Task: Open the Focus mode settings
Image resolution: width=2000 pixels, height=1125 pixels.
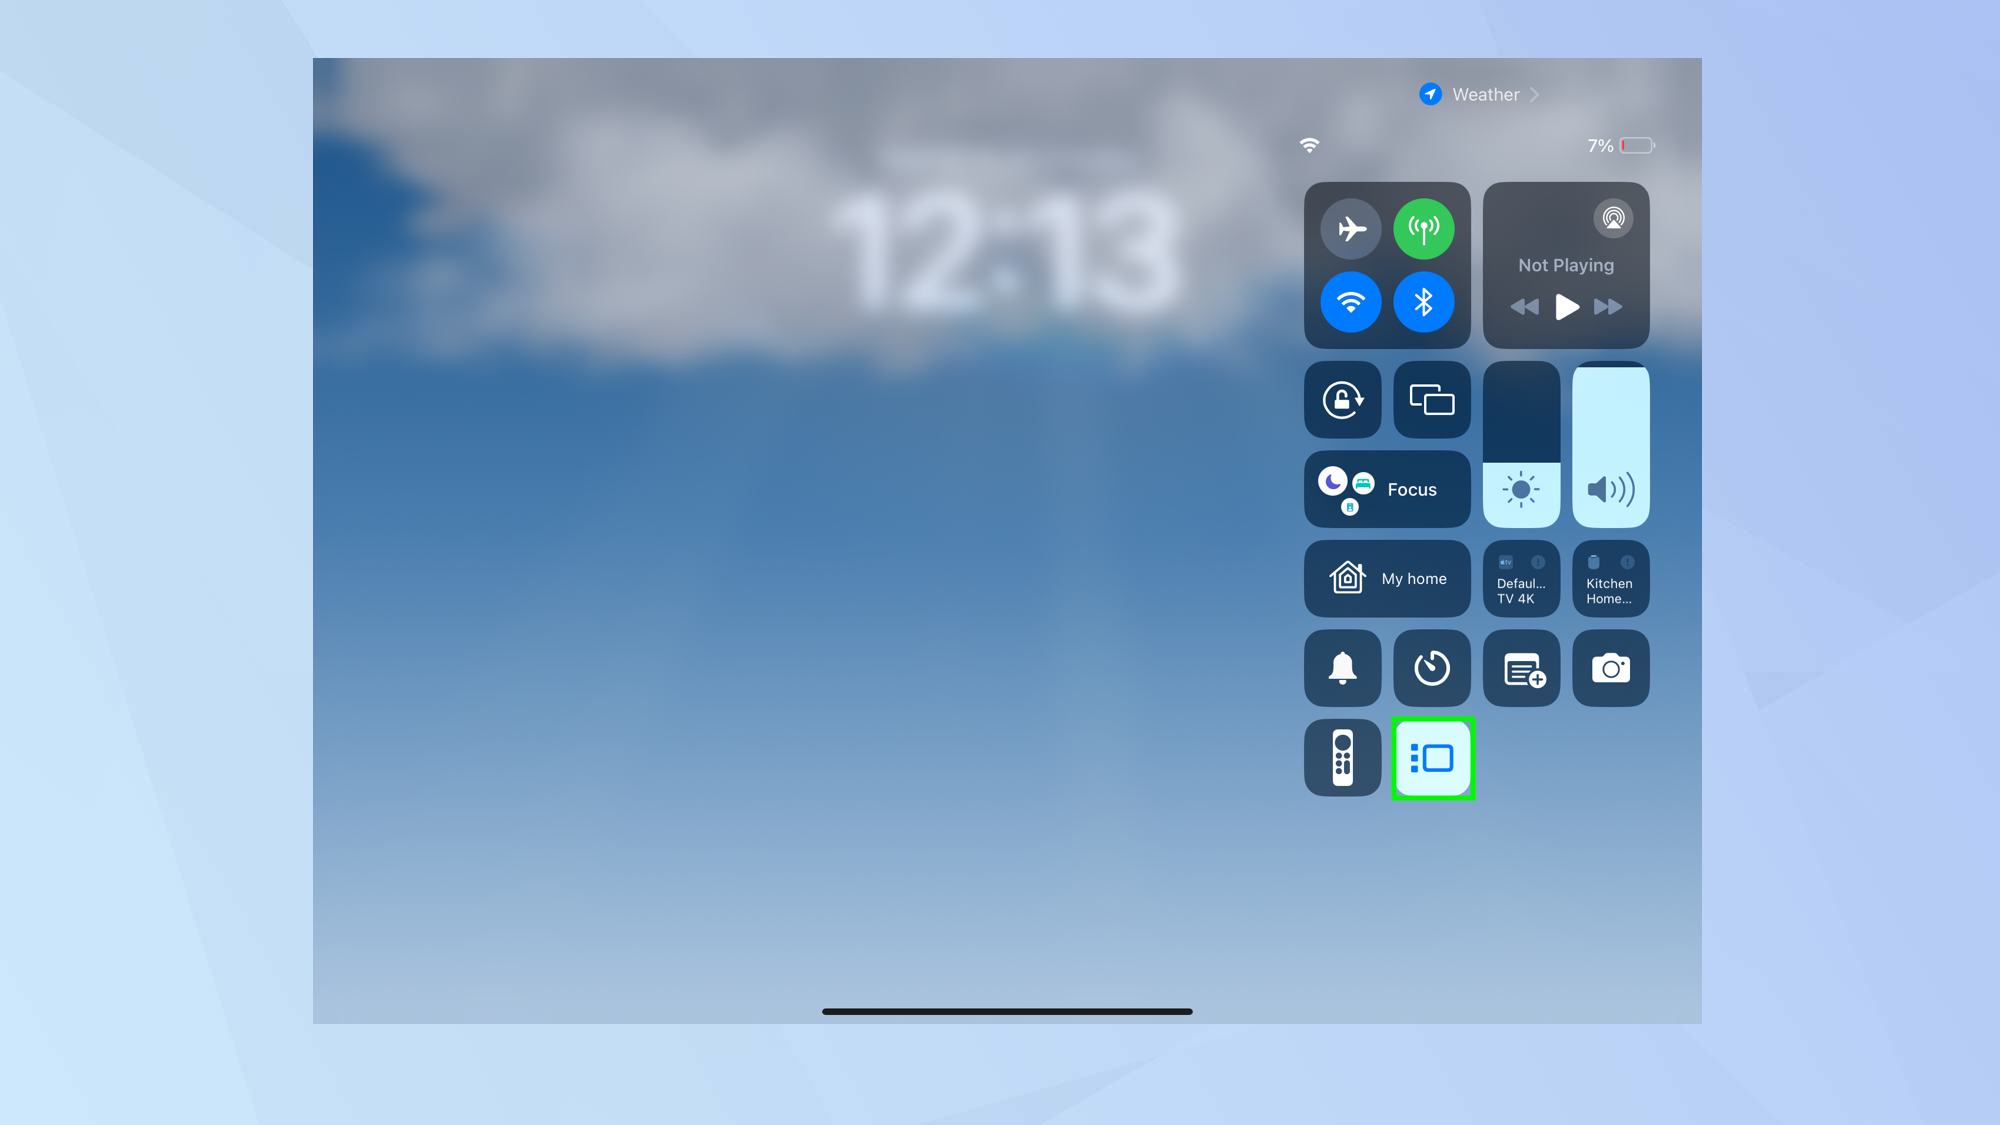Action: (1387, 489)
